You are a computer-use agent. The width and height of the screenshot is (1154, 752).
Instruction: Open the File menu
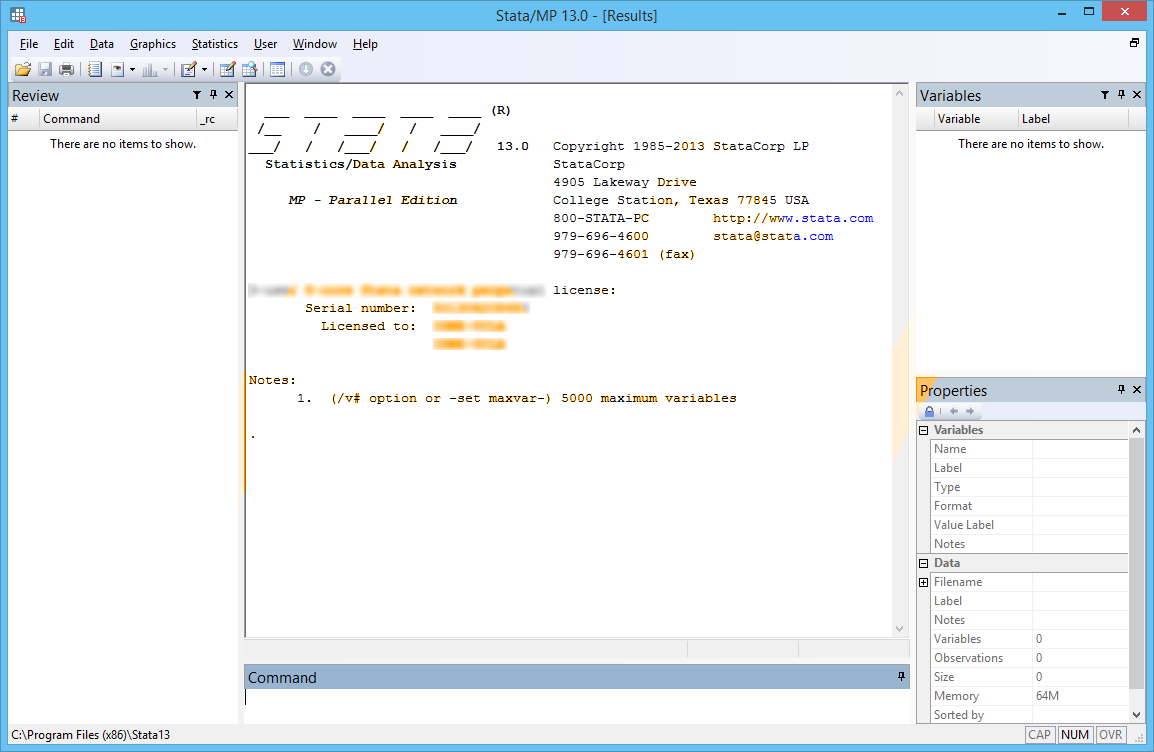click(x=29, y=44)
